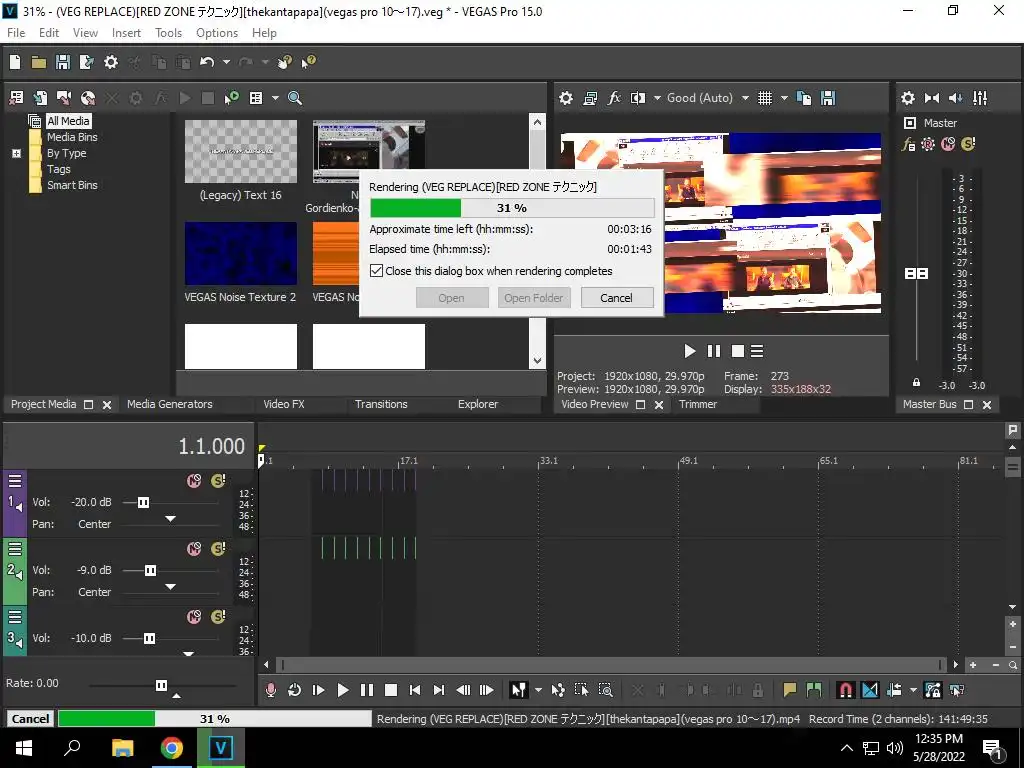Open the Project Media views dropdown arrow
1024x768 pixels.
coord(275,98)
